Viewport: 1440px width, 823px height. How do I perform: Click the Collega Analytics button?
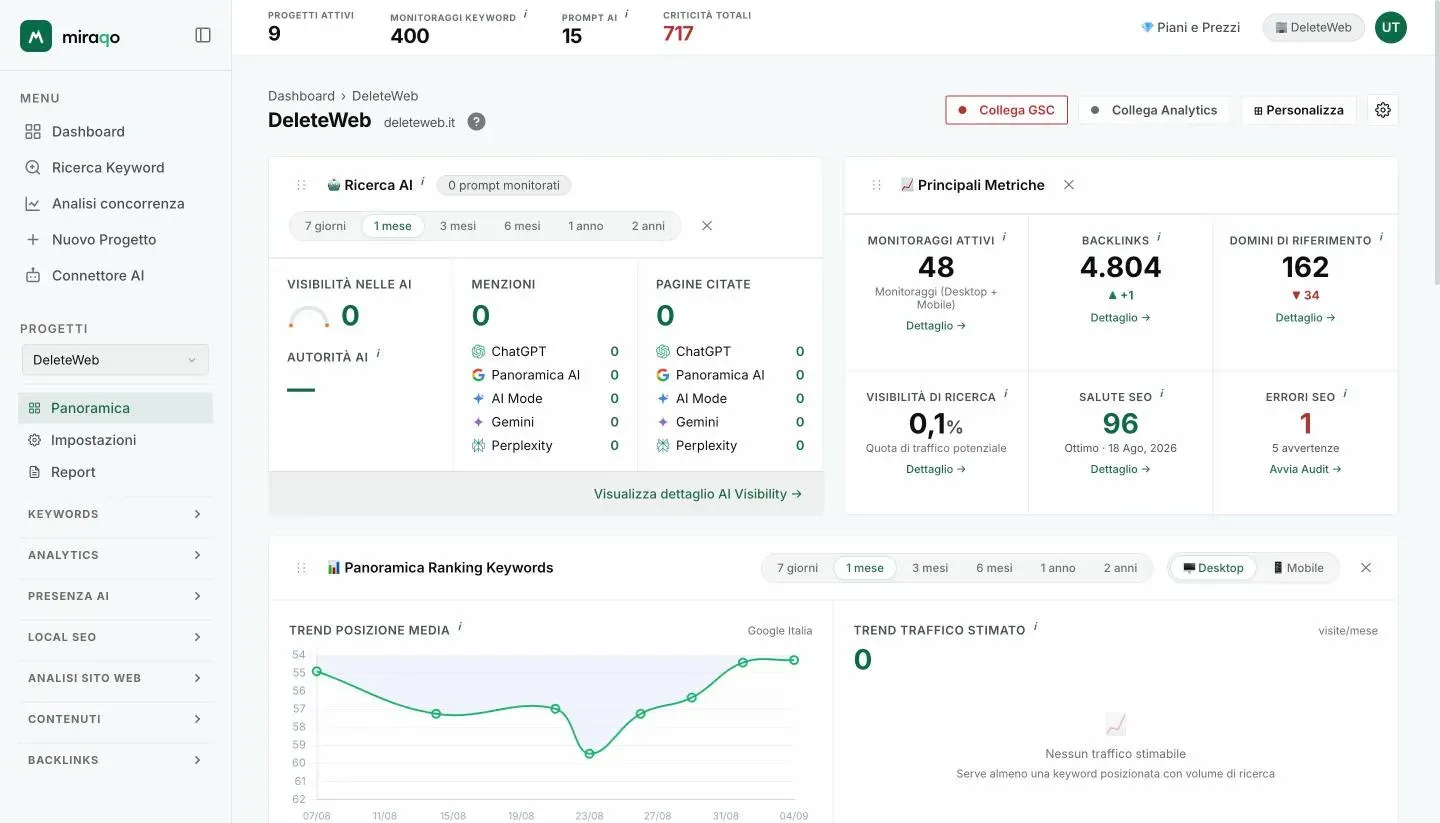tap(1154, 110)
